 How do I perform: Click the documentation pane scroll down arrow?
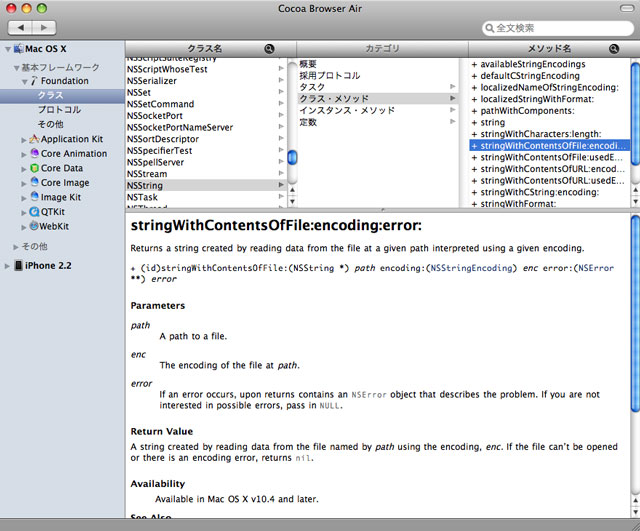635,511
